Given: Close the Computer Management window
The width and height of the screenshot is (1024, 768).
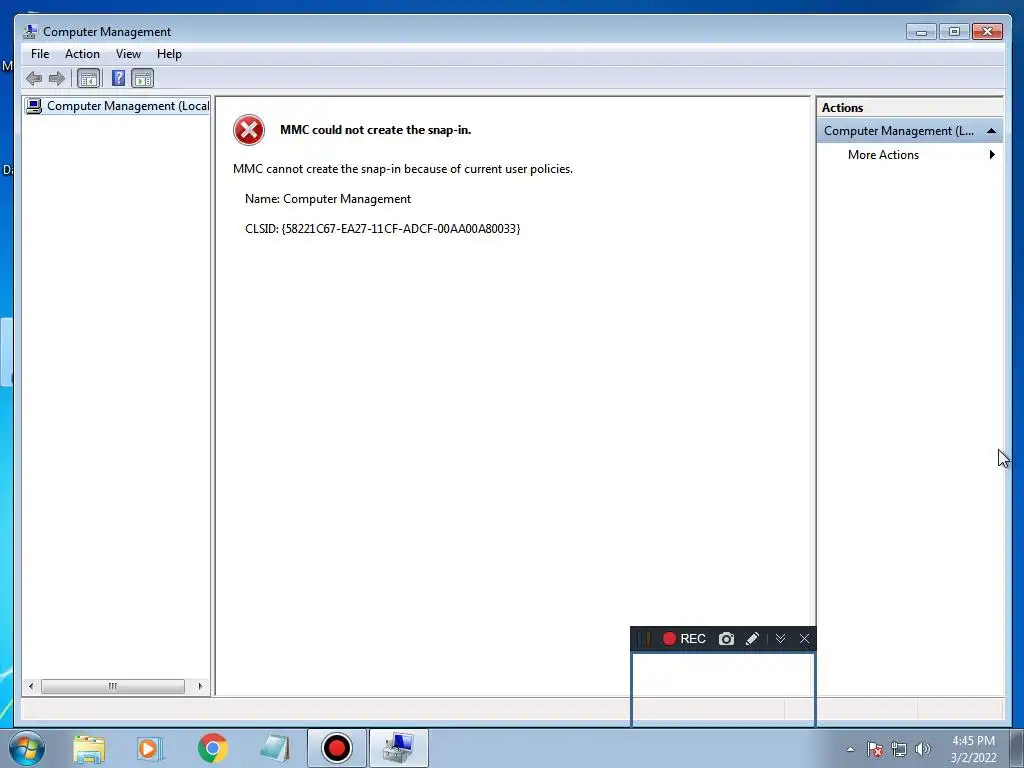Looking at the screenshot, I should [x=987, y=31].
